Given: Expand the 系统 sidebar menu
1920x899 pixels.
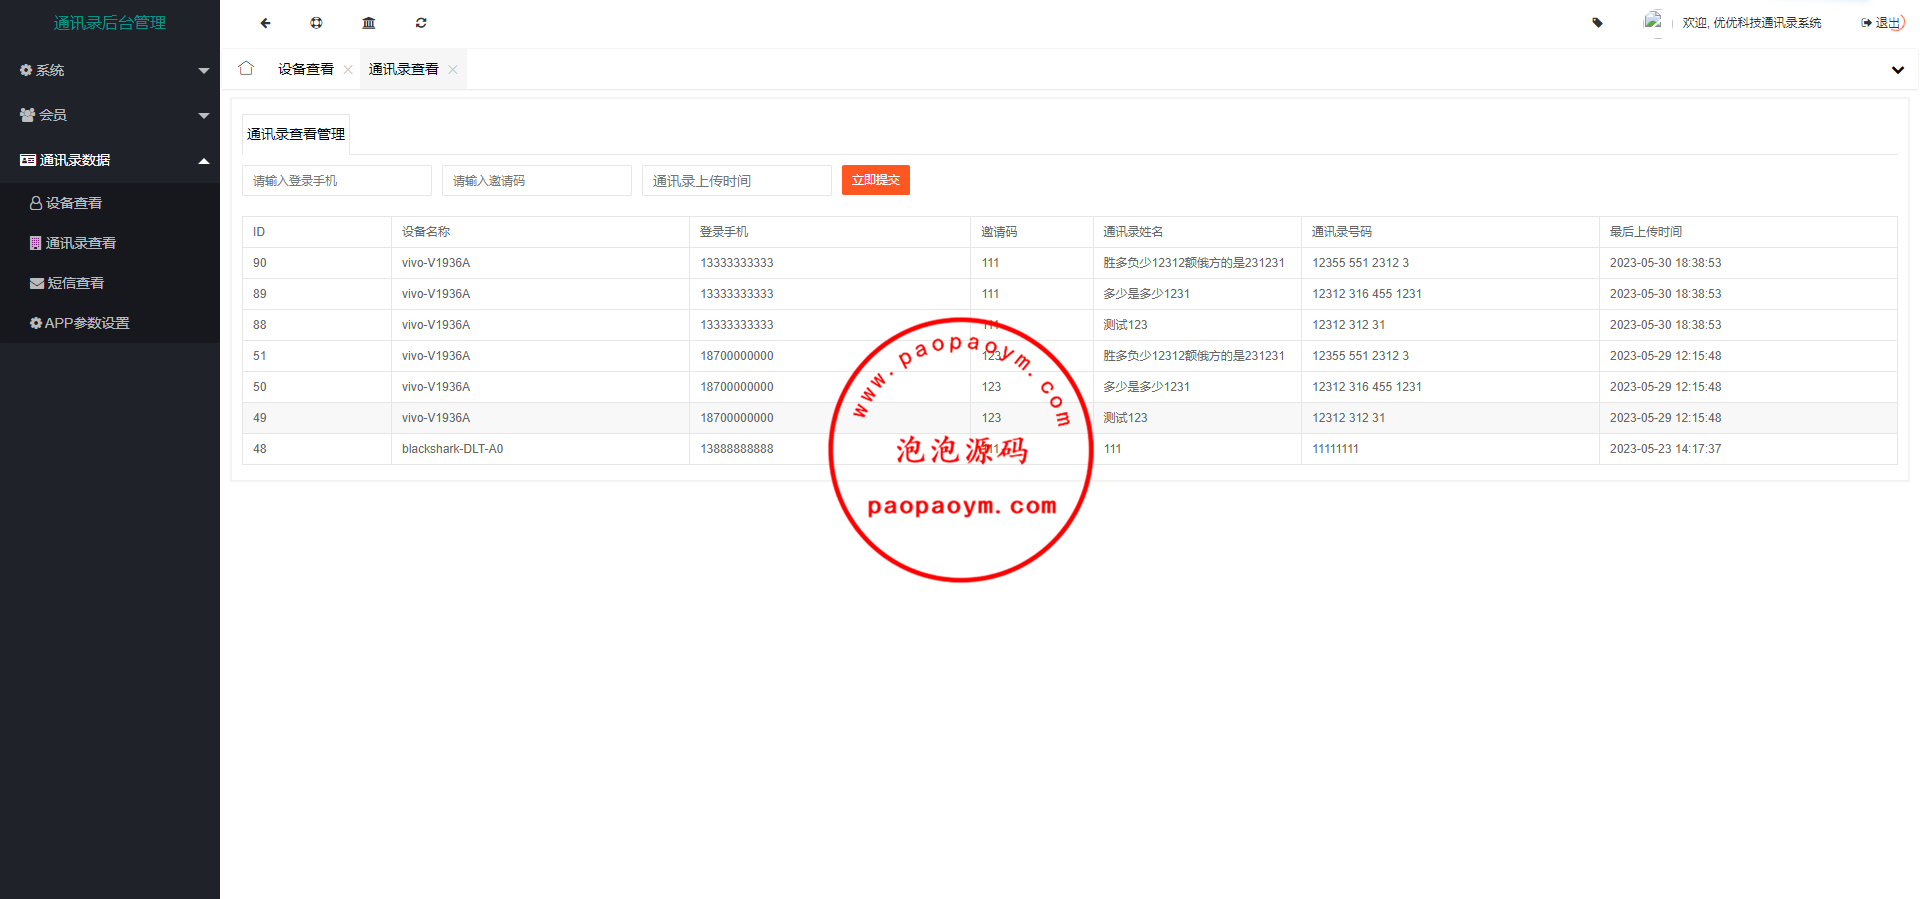Looking at the screenshot, I should (110, 70).
